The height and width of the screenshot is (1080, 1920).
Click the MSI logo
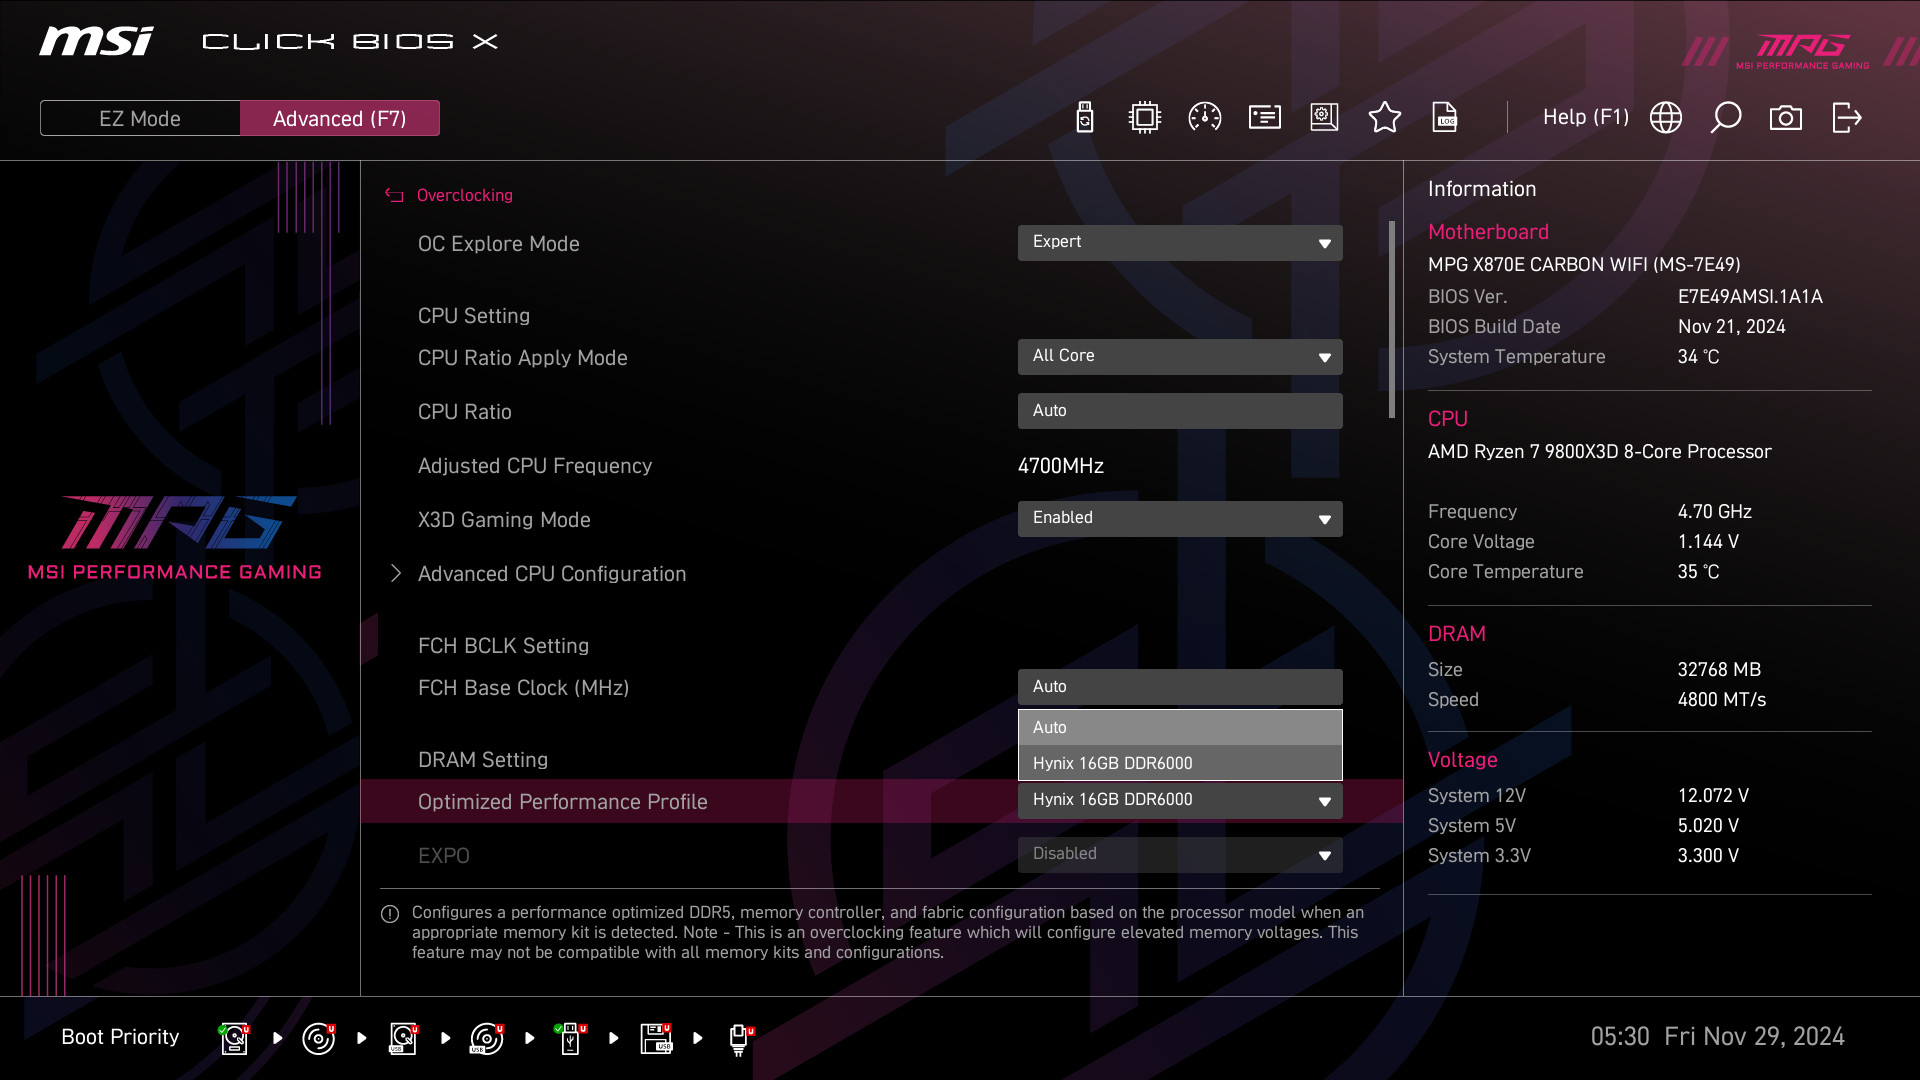point(96,41)
